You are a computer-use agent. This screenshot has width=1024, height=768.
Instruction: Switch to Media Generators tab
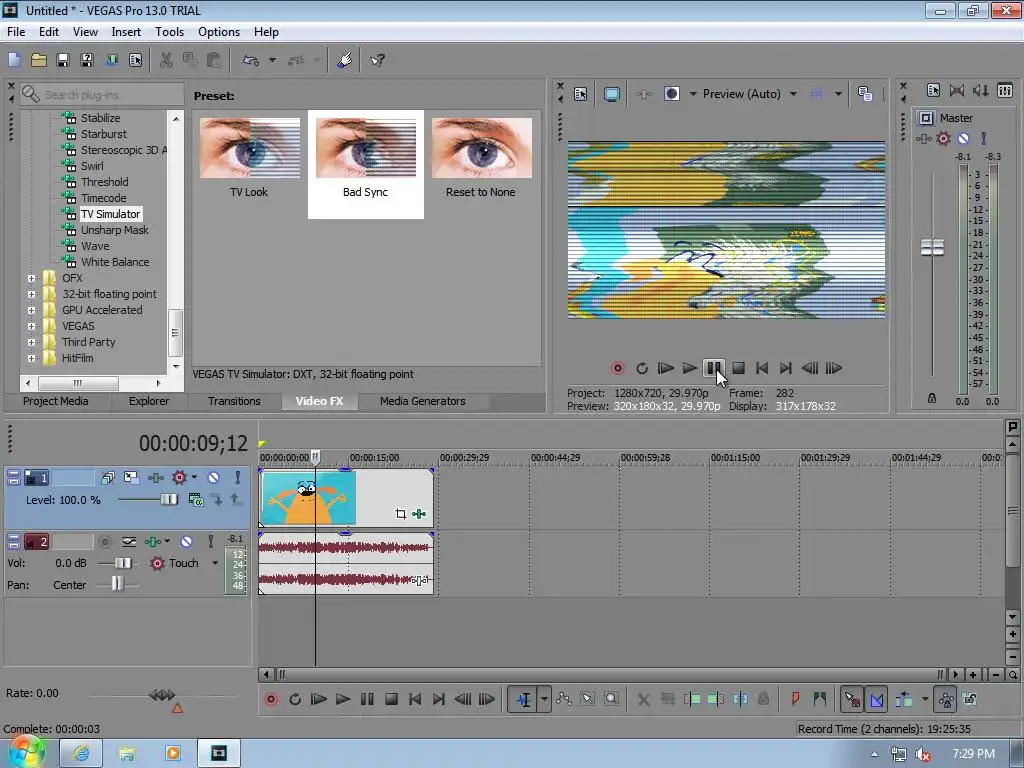(423, 401)
